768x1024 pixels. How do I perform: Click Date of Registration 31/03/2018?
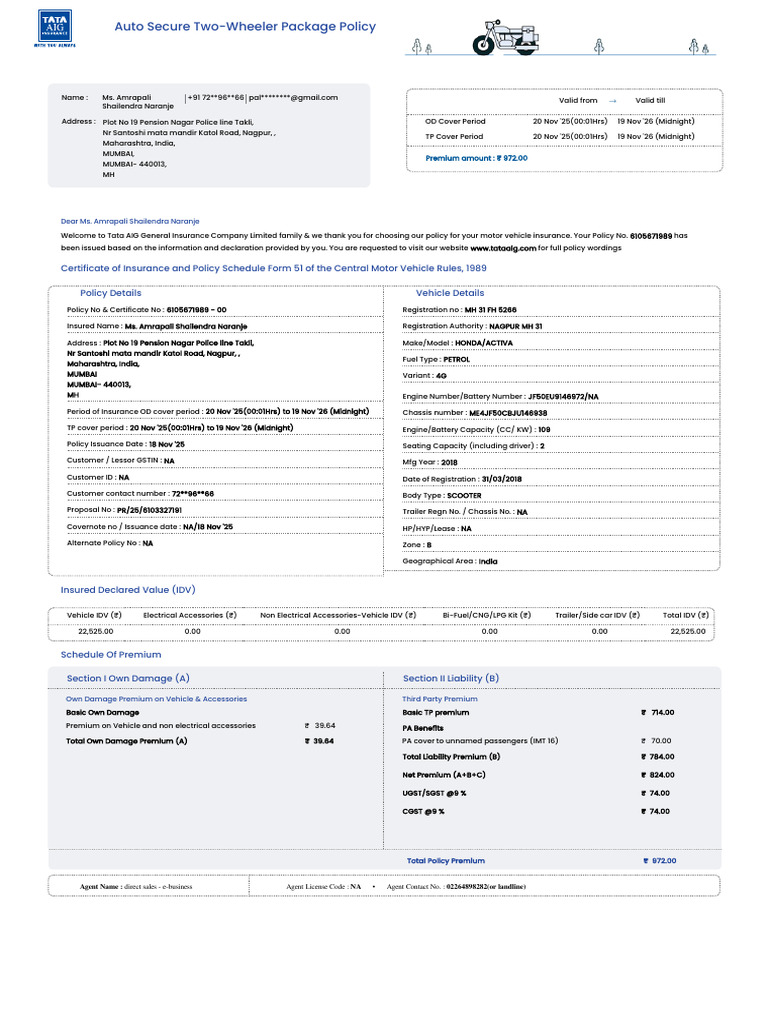(462, 479)
